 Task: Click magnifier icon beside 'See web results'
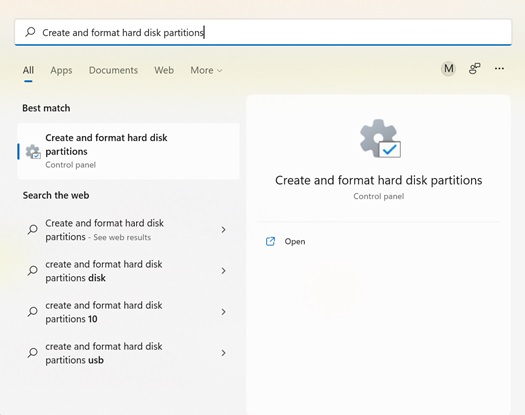point(32,230)
